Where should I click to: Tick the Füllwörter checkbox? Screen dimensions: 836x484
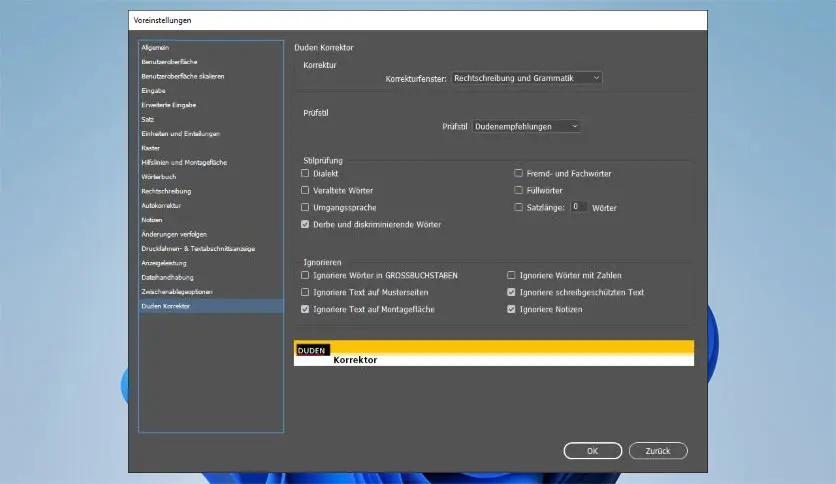[518, 190]
